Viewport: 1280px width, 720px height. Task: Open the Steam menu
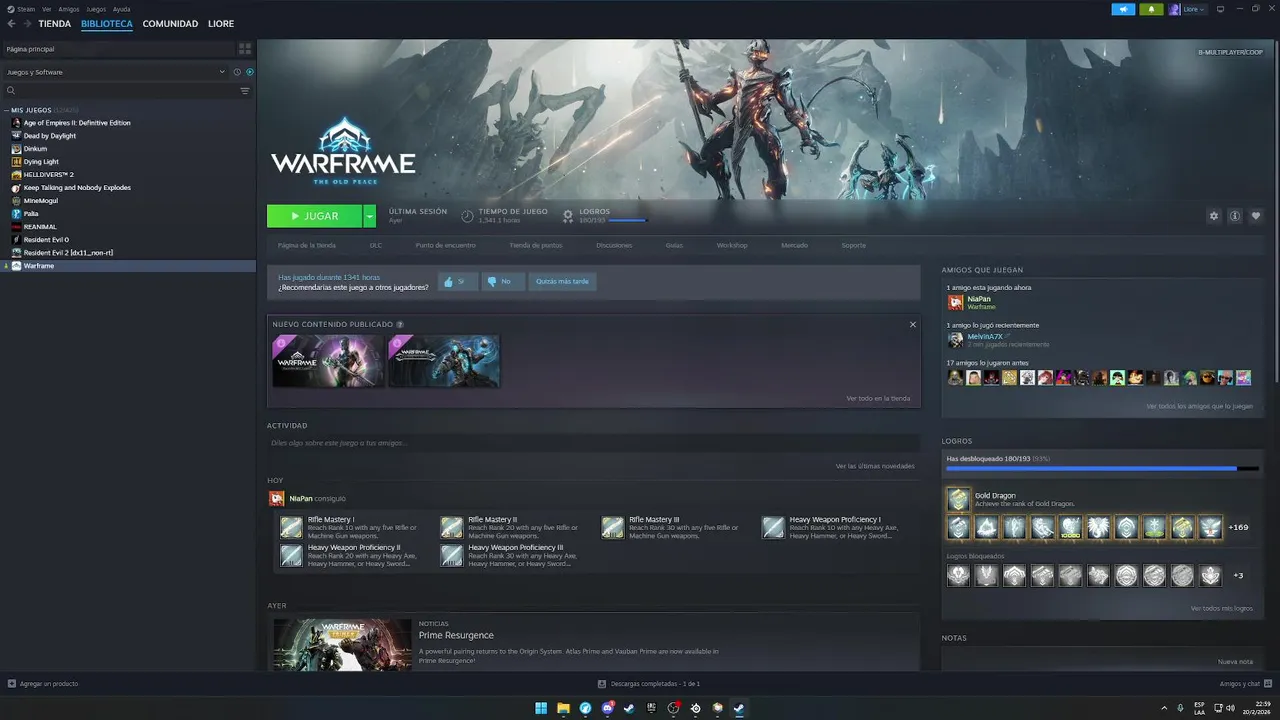point(26,9)
